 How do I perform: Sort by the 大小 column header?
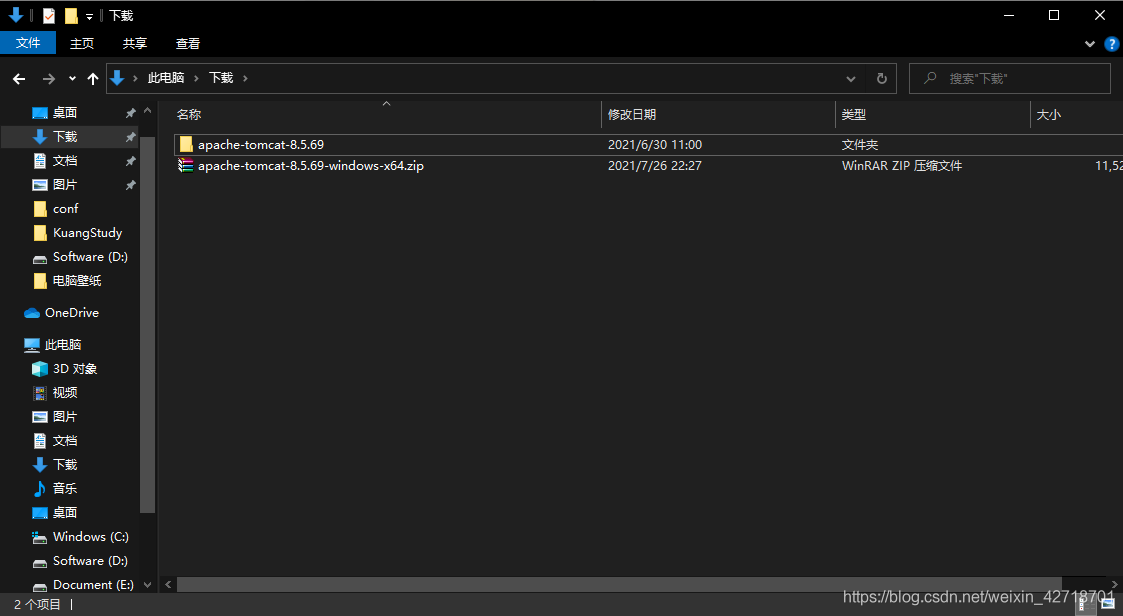pyautogui.click(x=1049, y=115)
